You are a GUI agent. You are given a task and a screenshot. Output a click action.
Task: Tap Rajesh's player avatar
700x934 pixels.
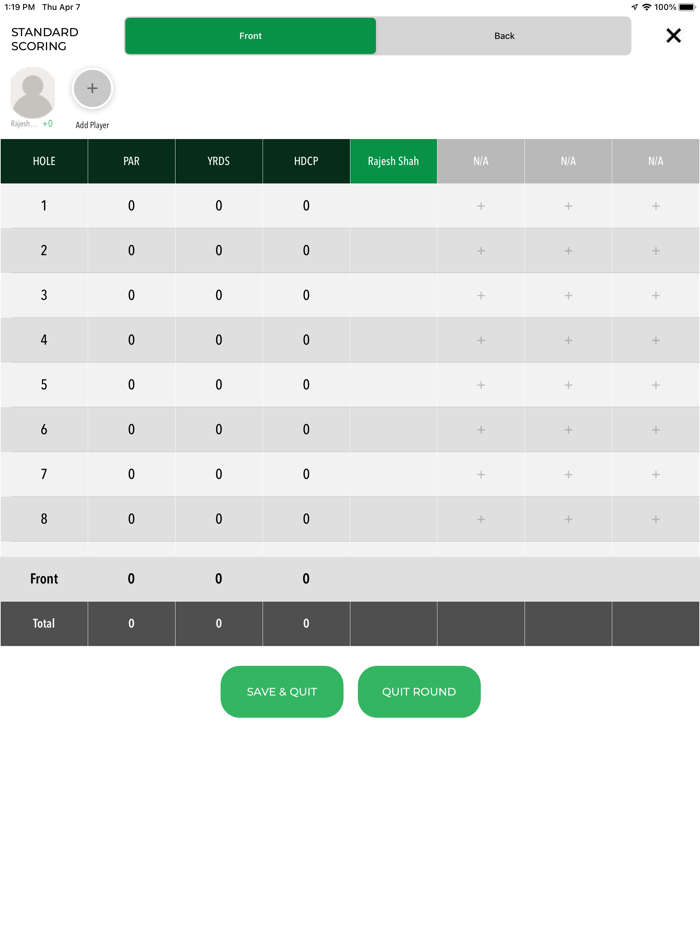click(32, 94)
